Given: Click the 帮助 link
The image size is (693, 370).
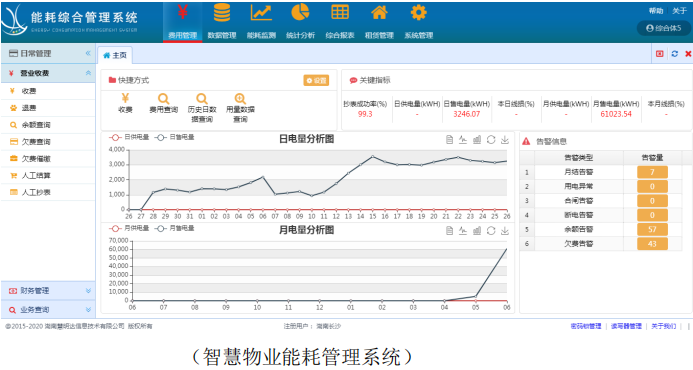Looking at the screenshot, I should coord(656,11).
